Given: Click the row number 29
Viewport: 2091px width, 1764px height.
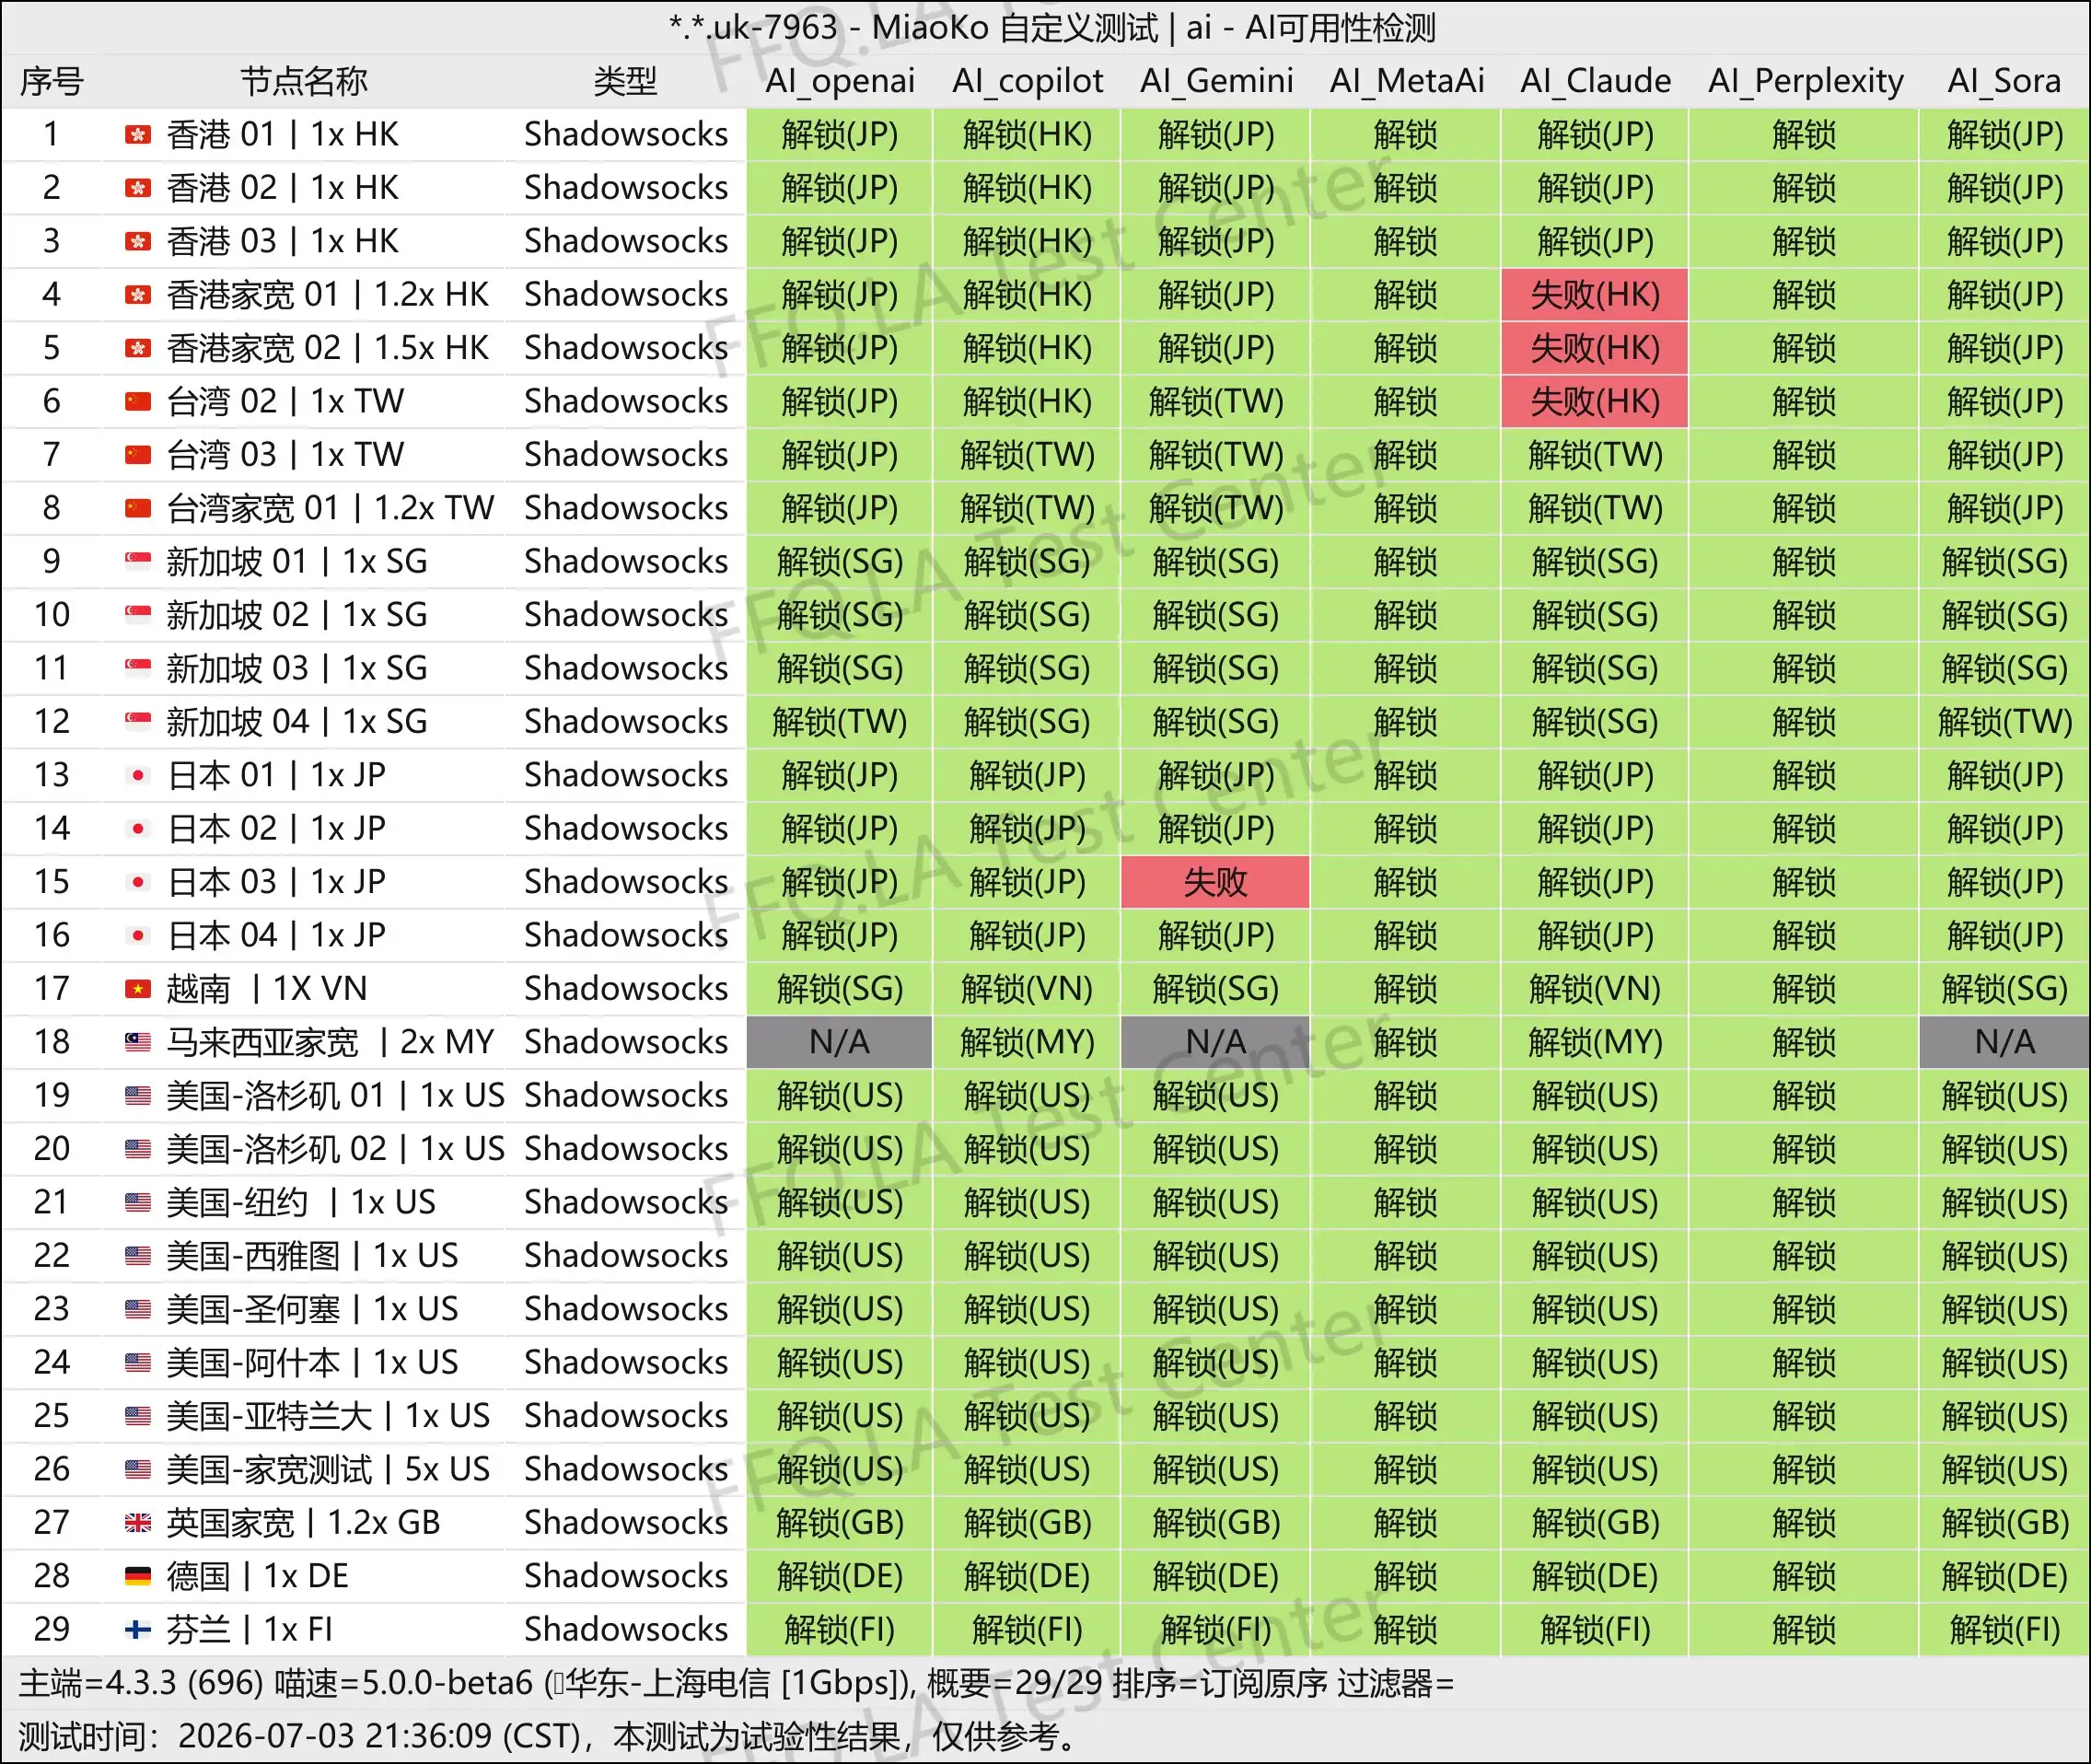Looking at the screenshot, I should click(52, 1630).
